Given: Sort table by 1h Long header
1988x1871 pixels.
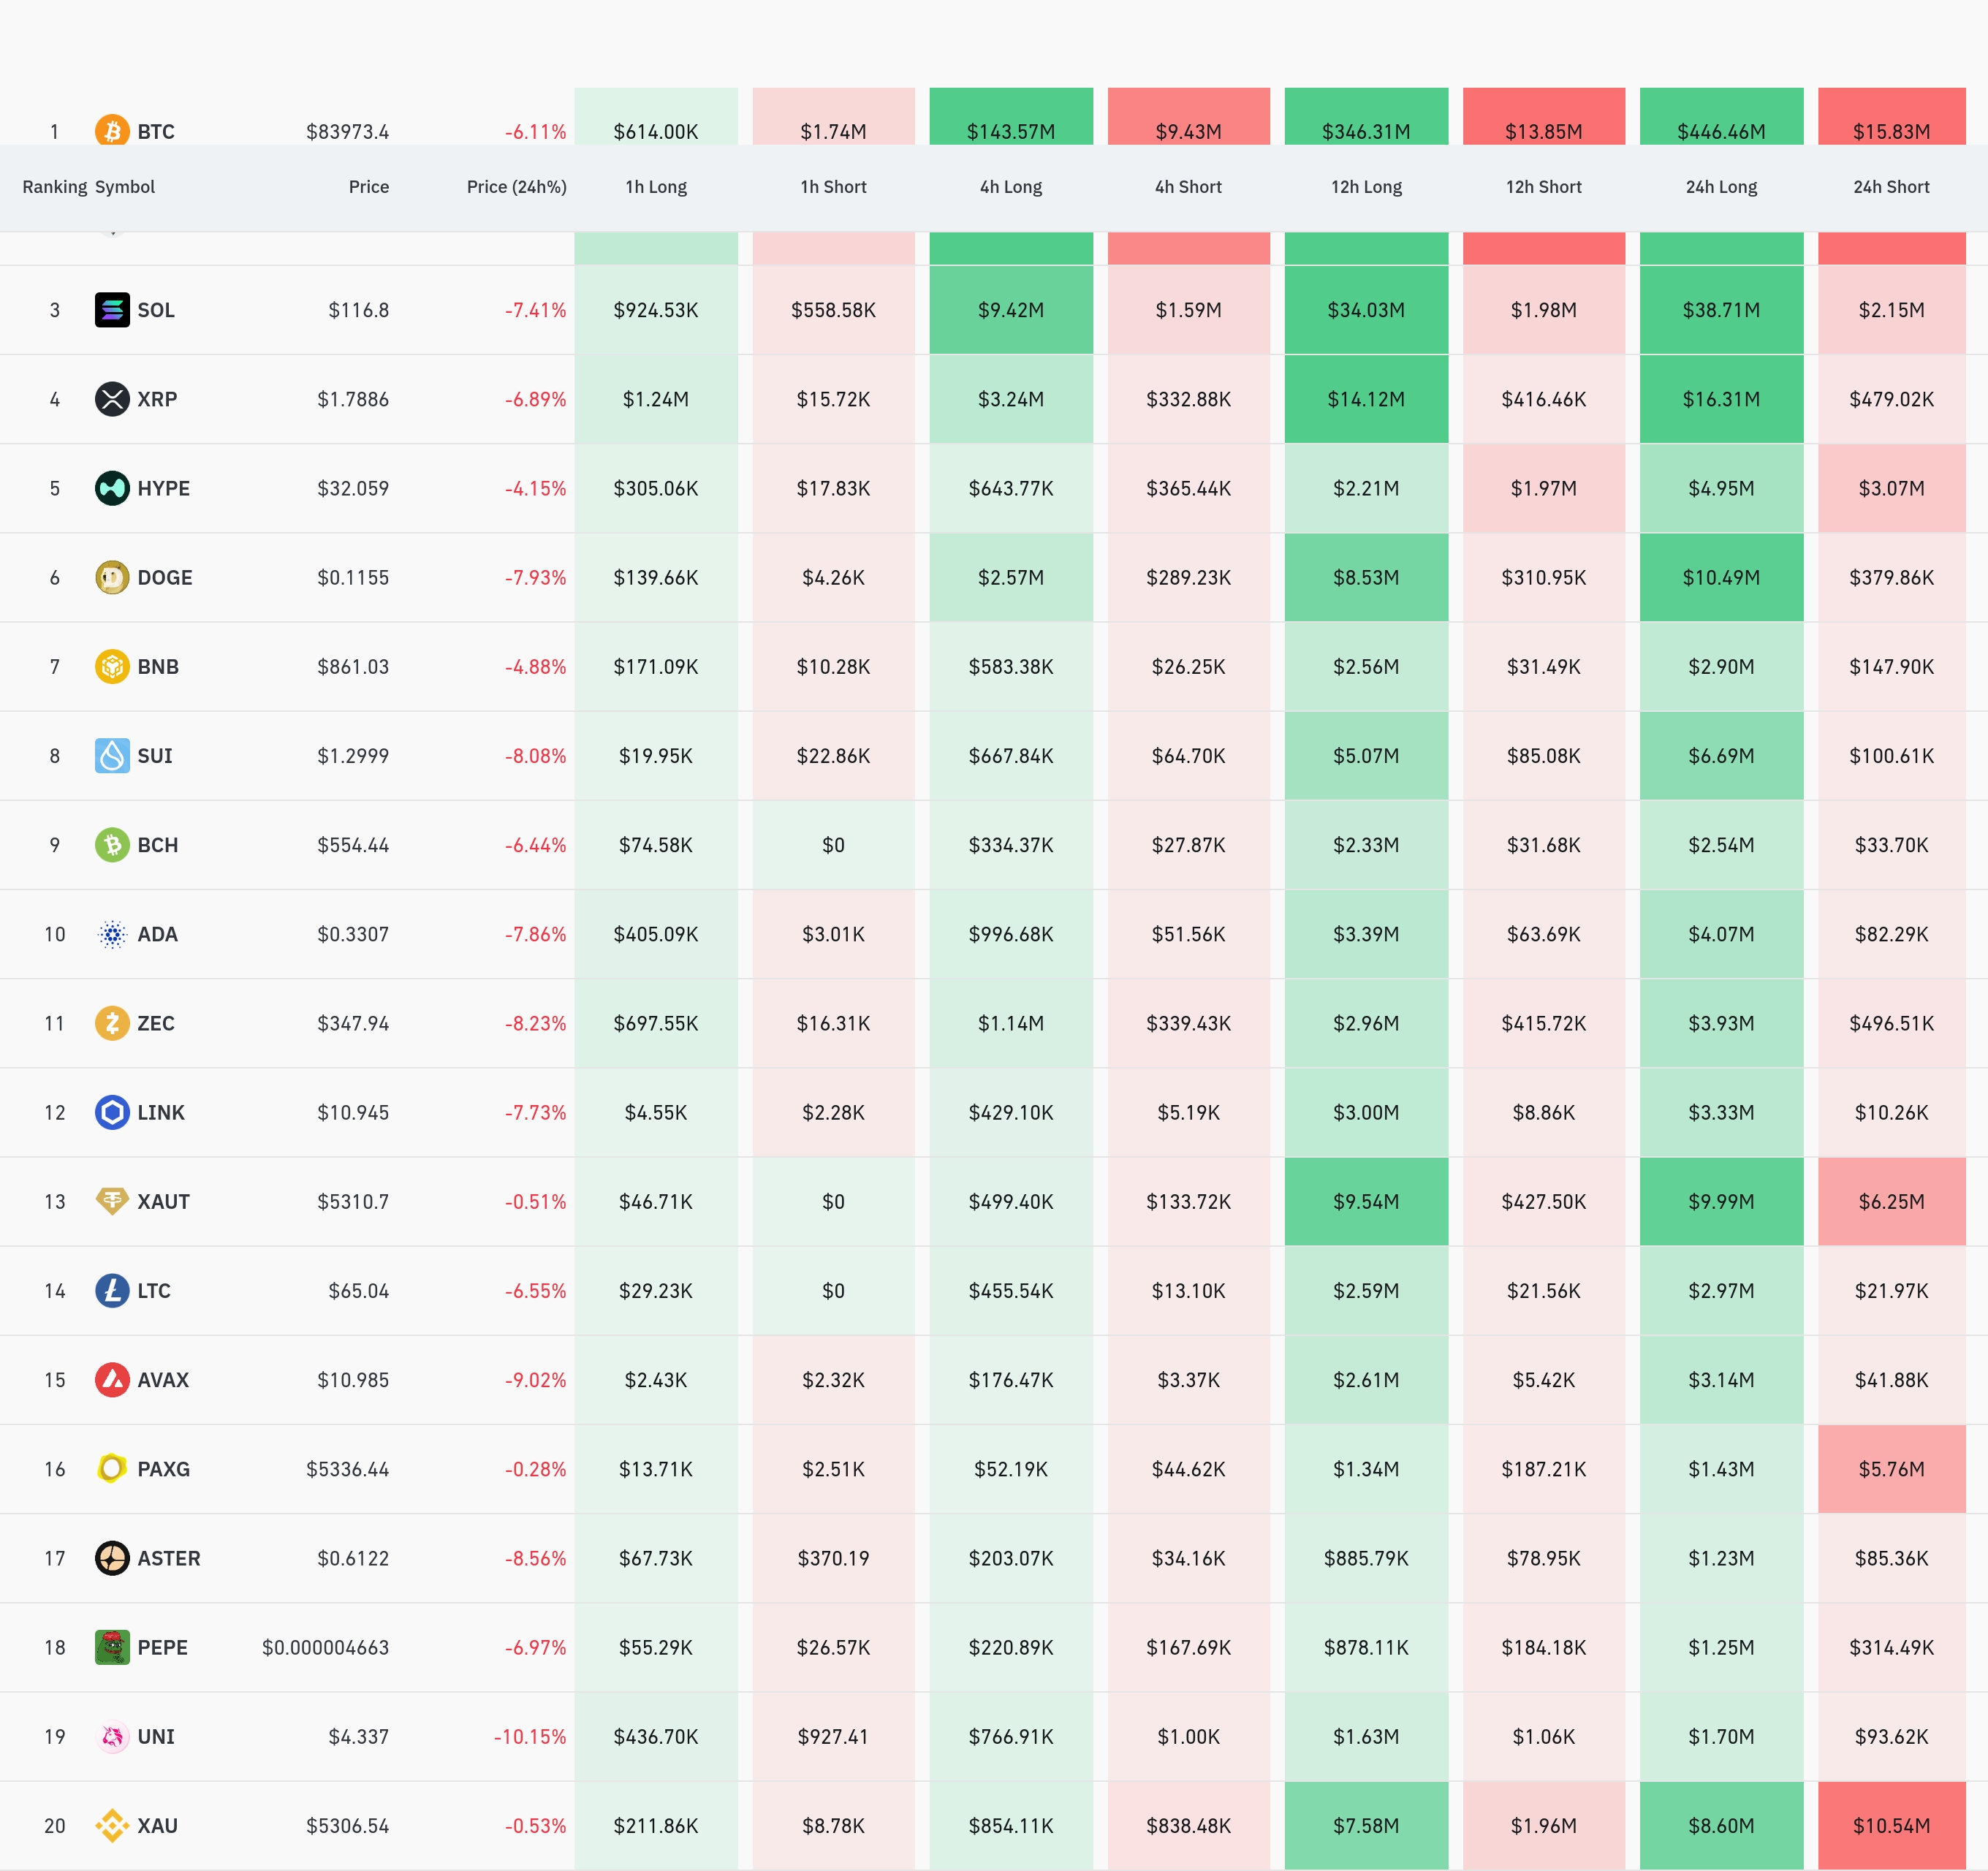Looking at the screenshot, I should coord(656,187).
